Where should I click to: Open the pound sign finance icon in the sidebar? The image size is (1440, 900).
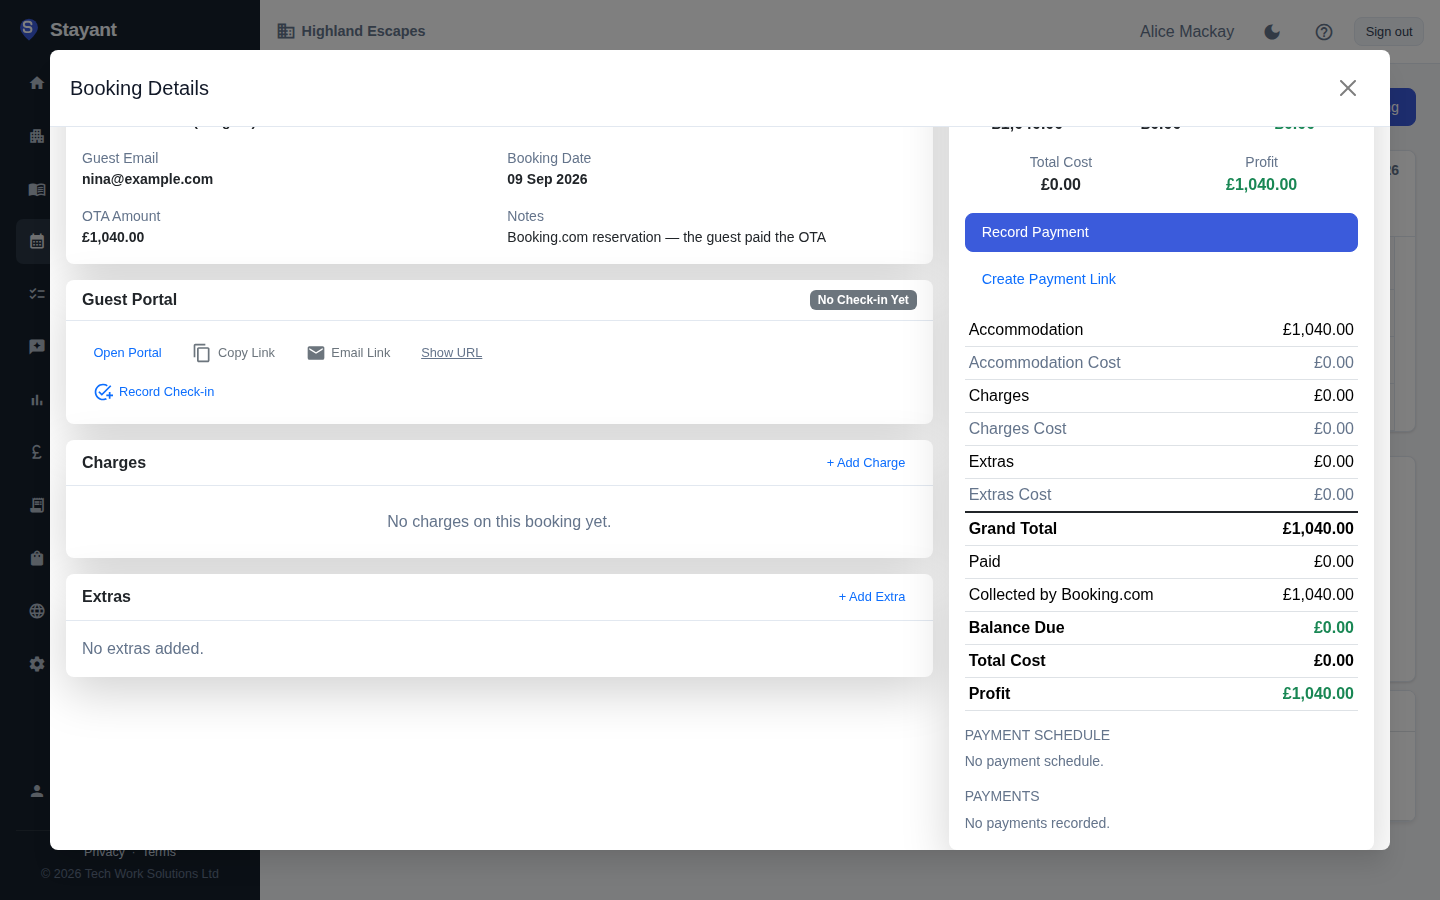pos(37,452)
